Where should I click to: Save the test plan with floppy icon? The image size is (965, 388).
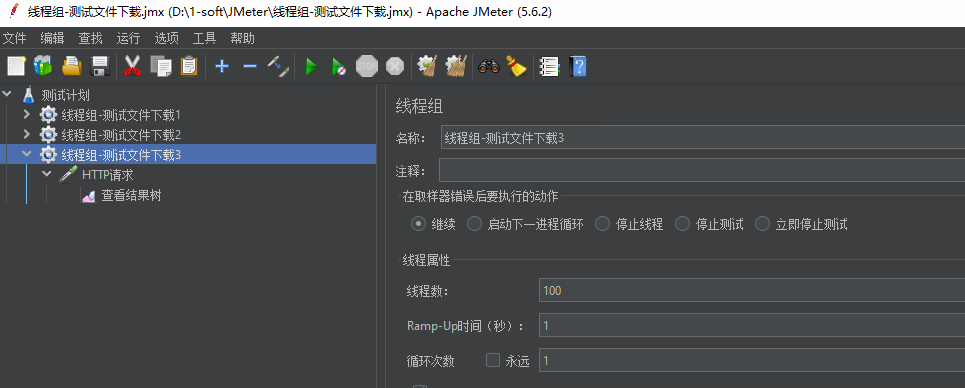click(100, 65)
